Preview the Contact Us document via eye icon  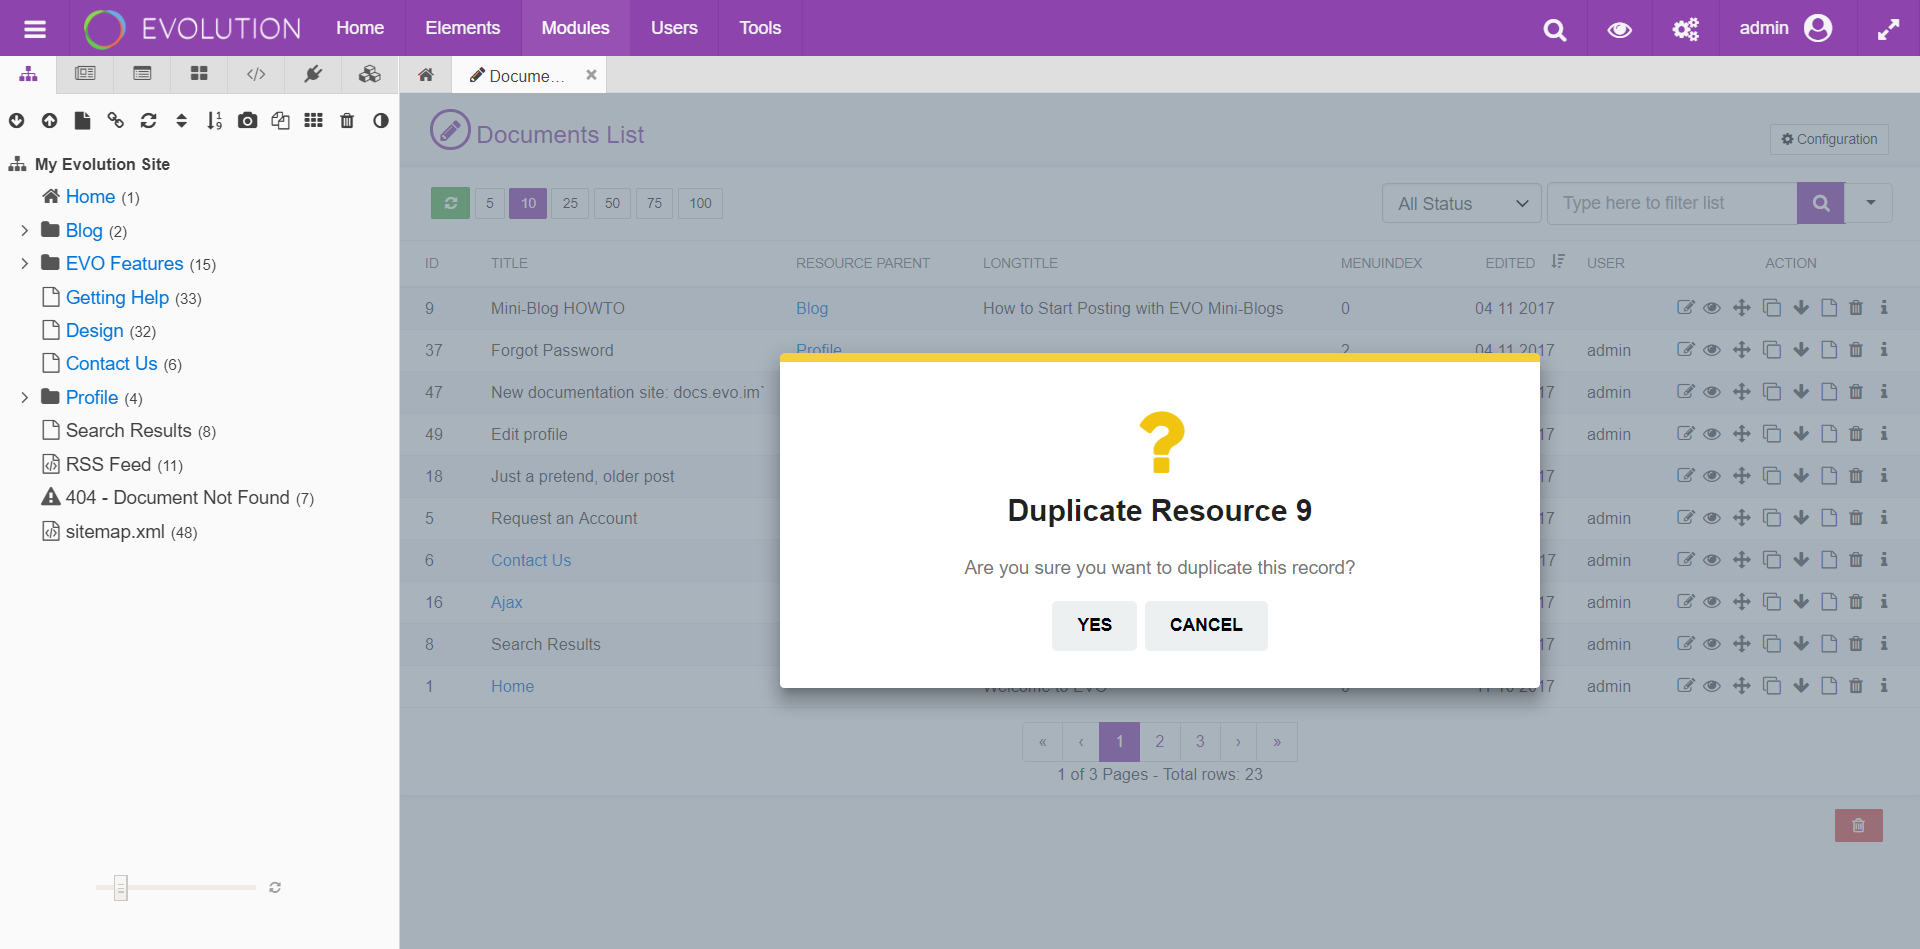(x=1712, y=560)
